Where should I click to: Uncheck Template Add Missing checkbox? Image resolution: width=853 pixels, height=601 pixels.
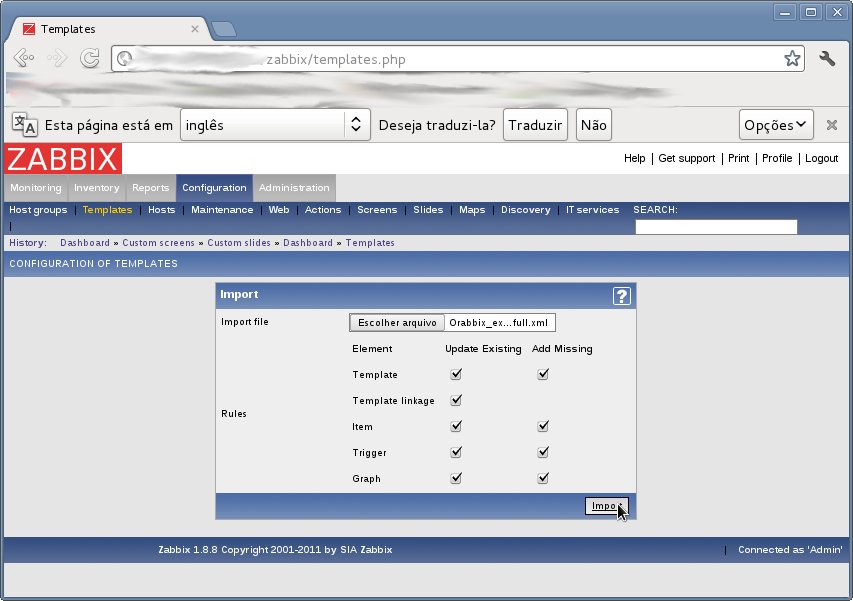pyautogui.click(x=543, y=374)
